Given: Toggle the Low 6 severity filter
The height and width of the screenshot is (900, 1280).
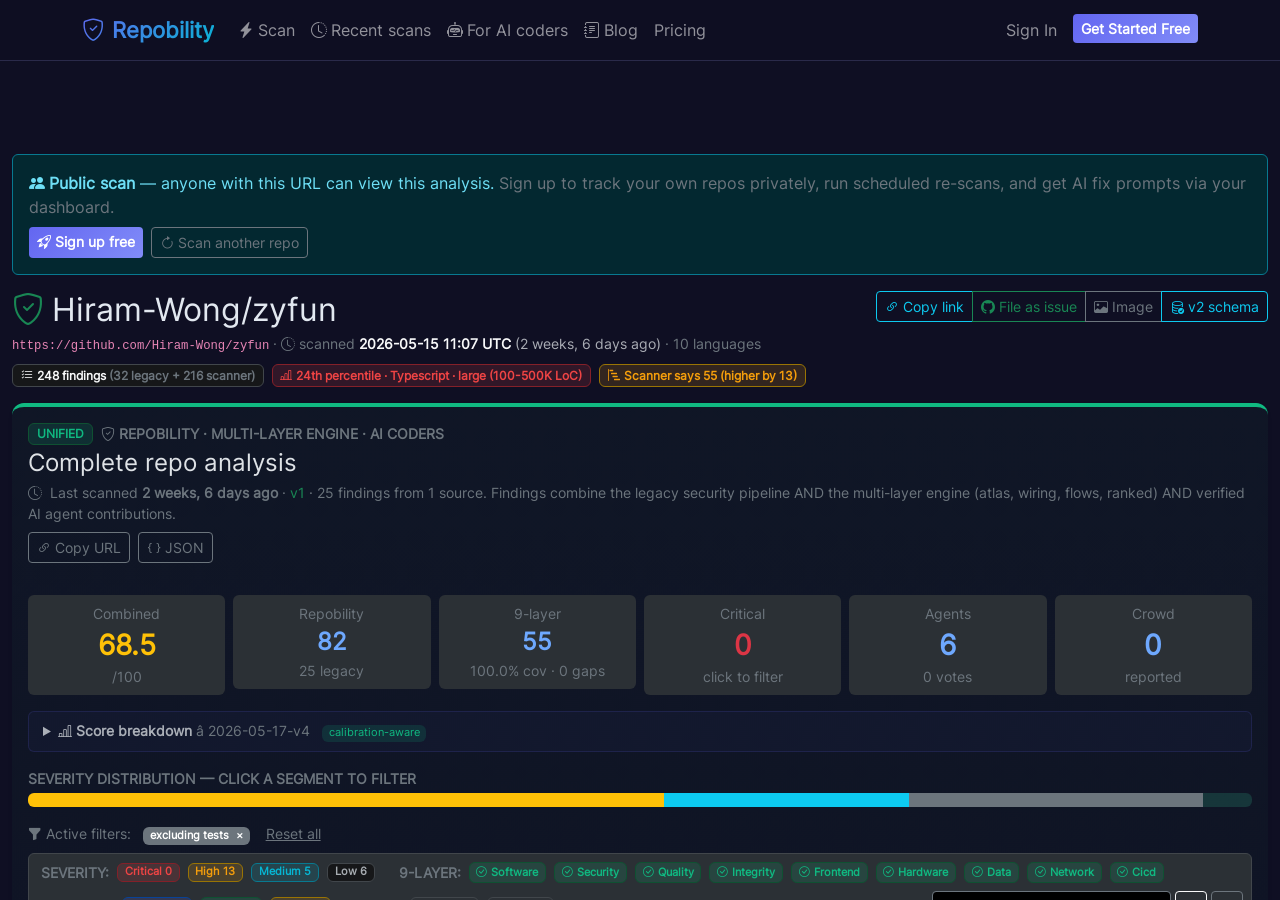Looking at the screenshot, I should [351, 872].
